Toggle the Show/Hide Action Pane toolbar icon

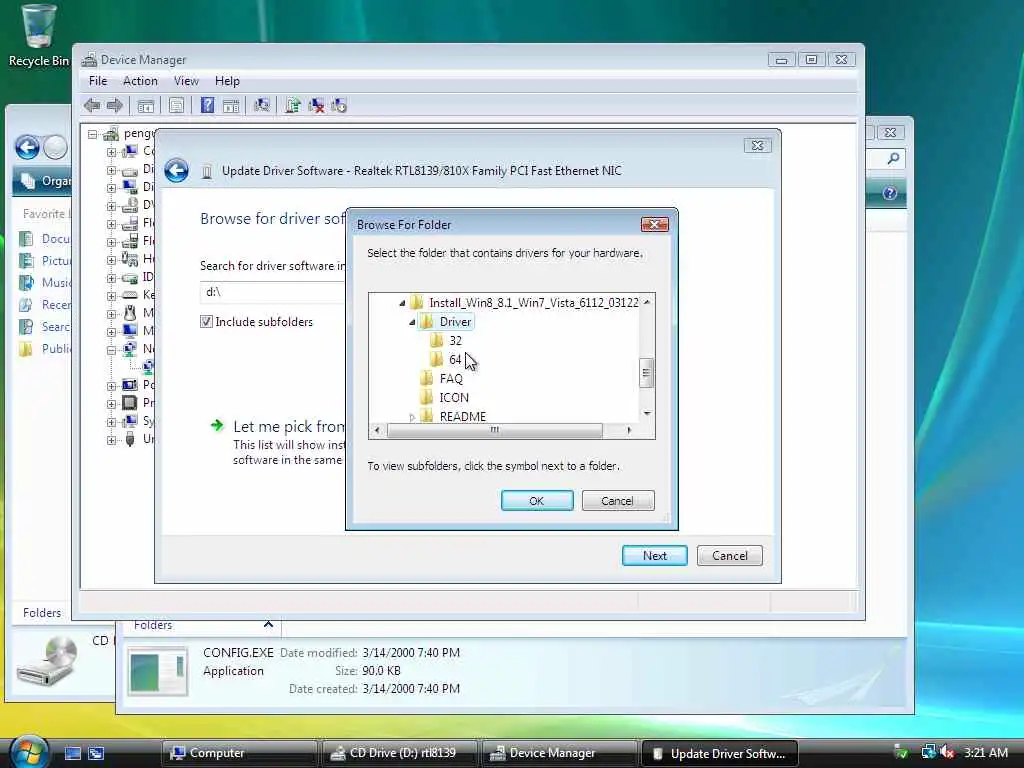(x=231, y=105)
